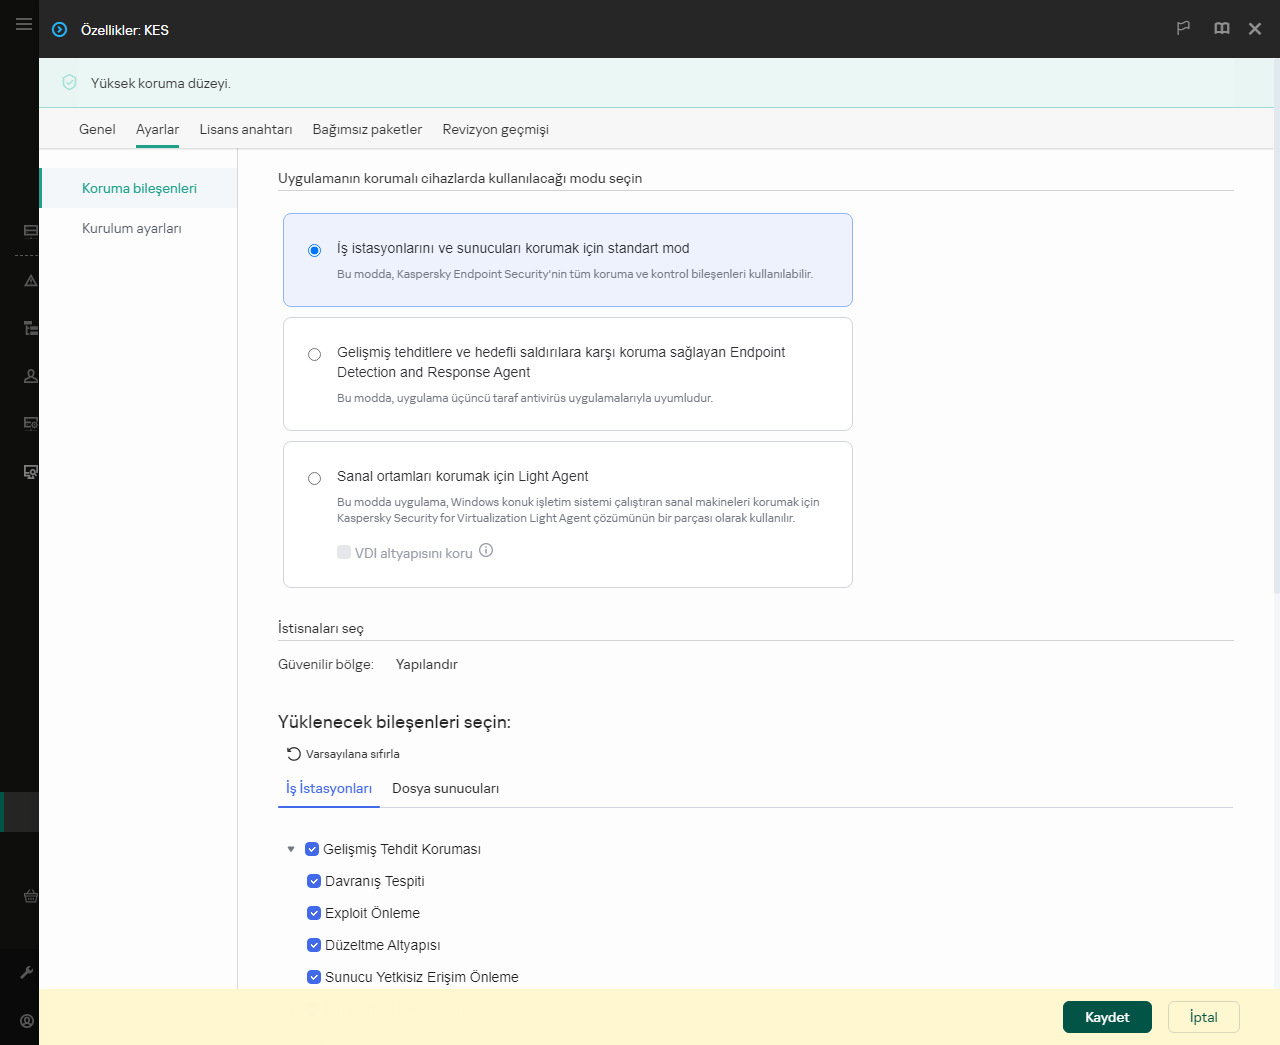Click the info icon beside VDI altyapısını koru

486,551
